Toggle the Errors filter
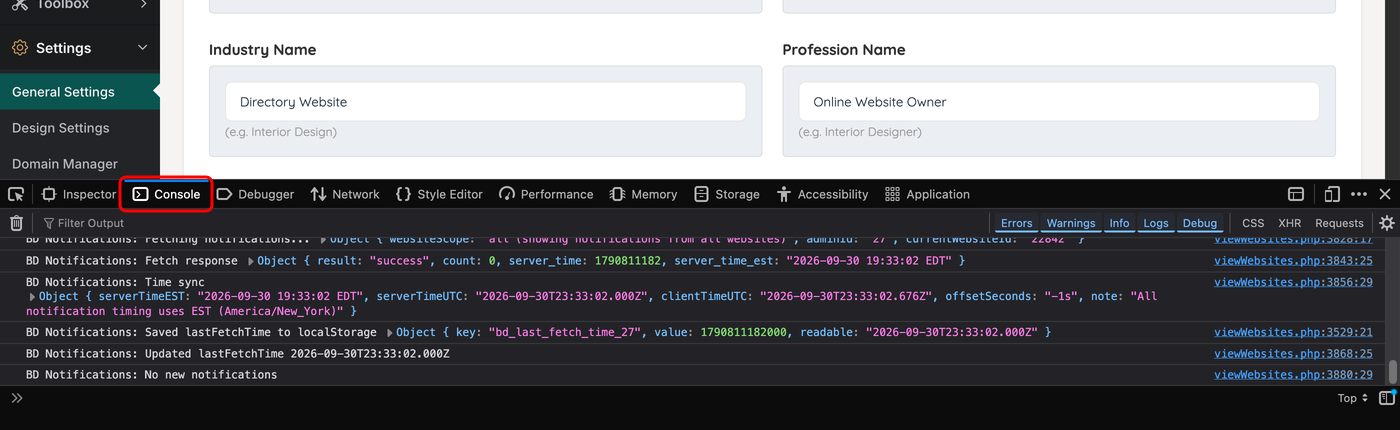 coord(1016,223)
